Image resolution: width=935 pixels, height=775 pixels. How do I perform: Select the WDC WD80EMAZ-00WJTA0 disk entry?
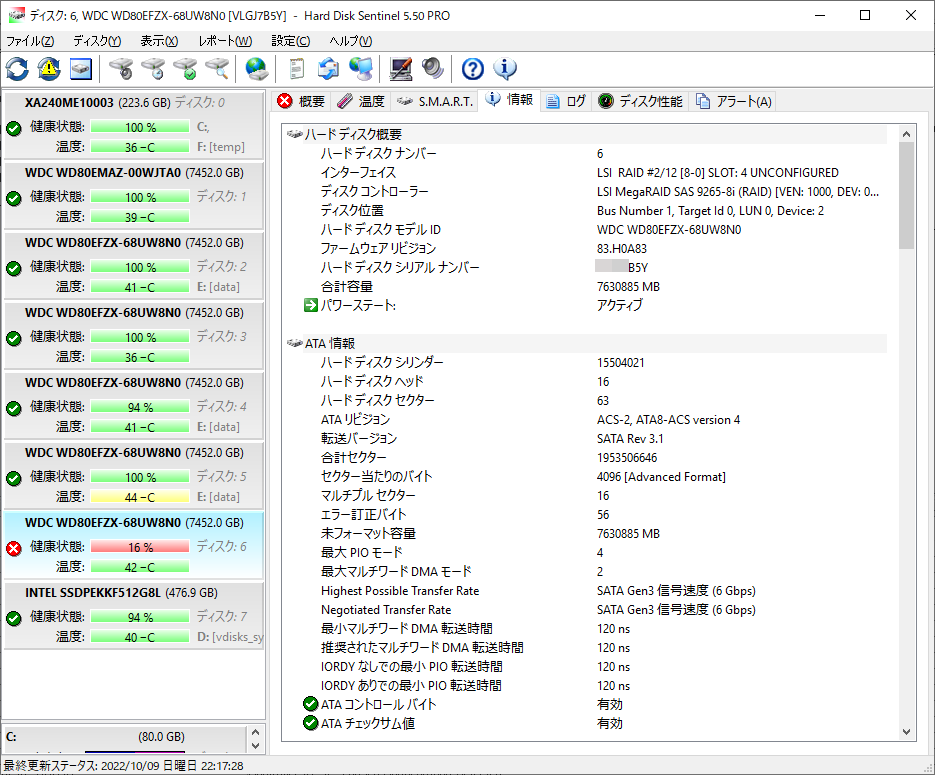click(134, 195)
